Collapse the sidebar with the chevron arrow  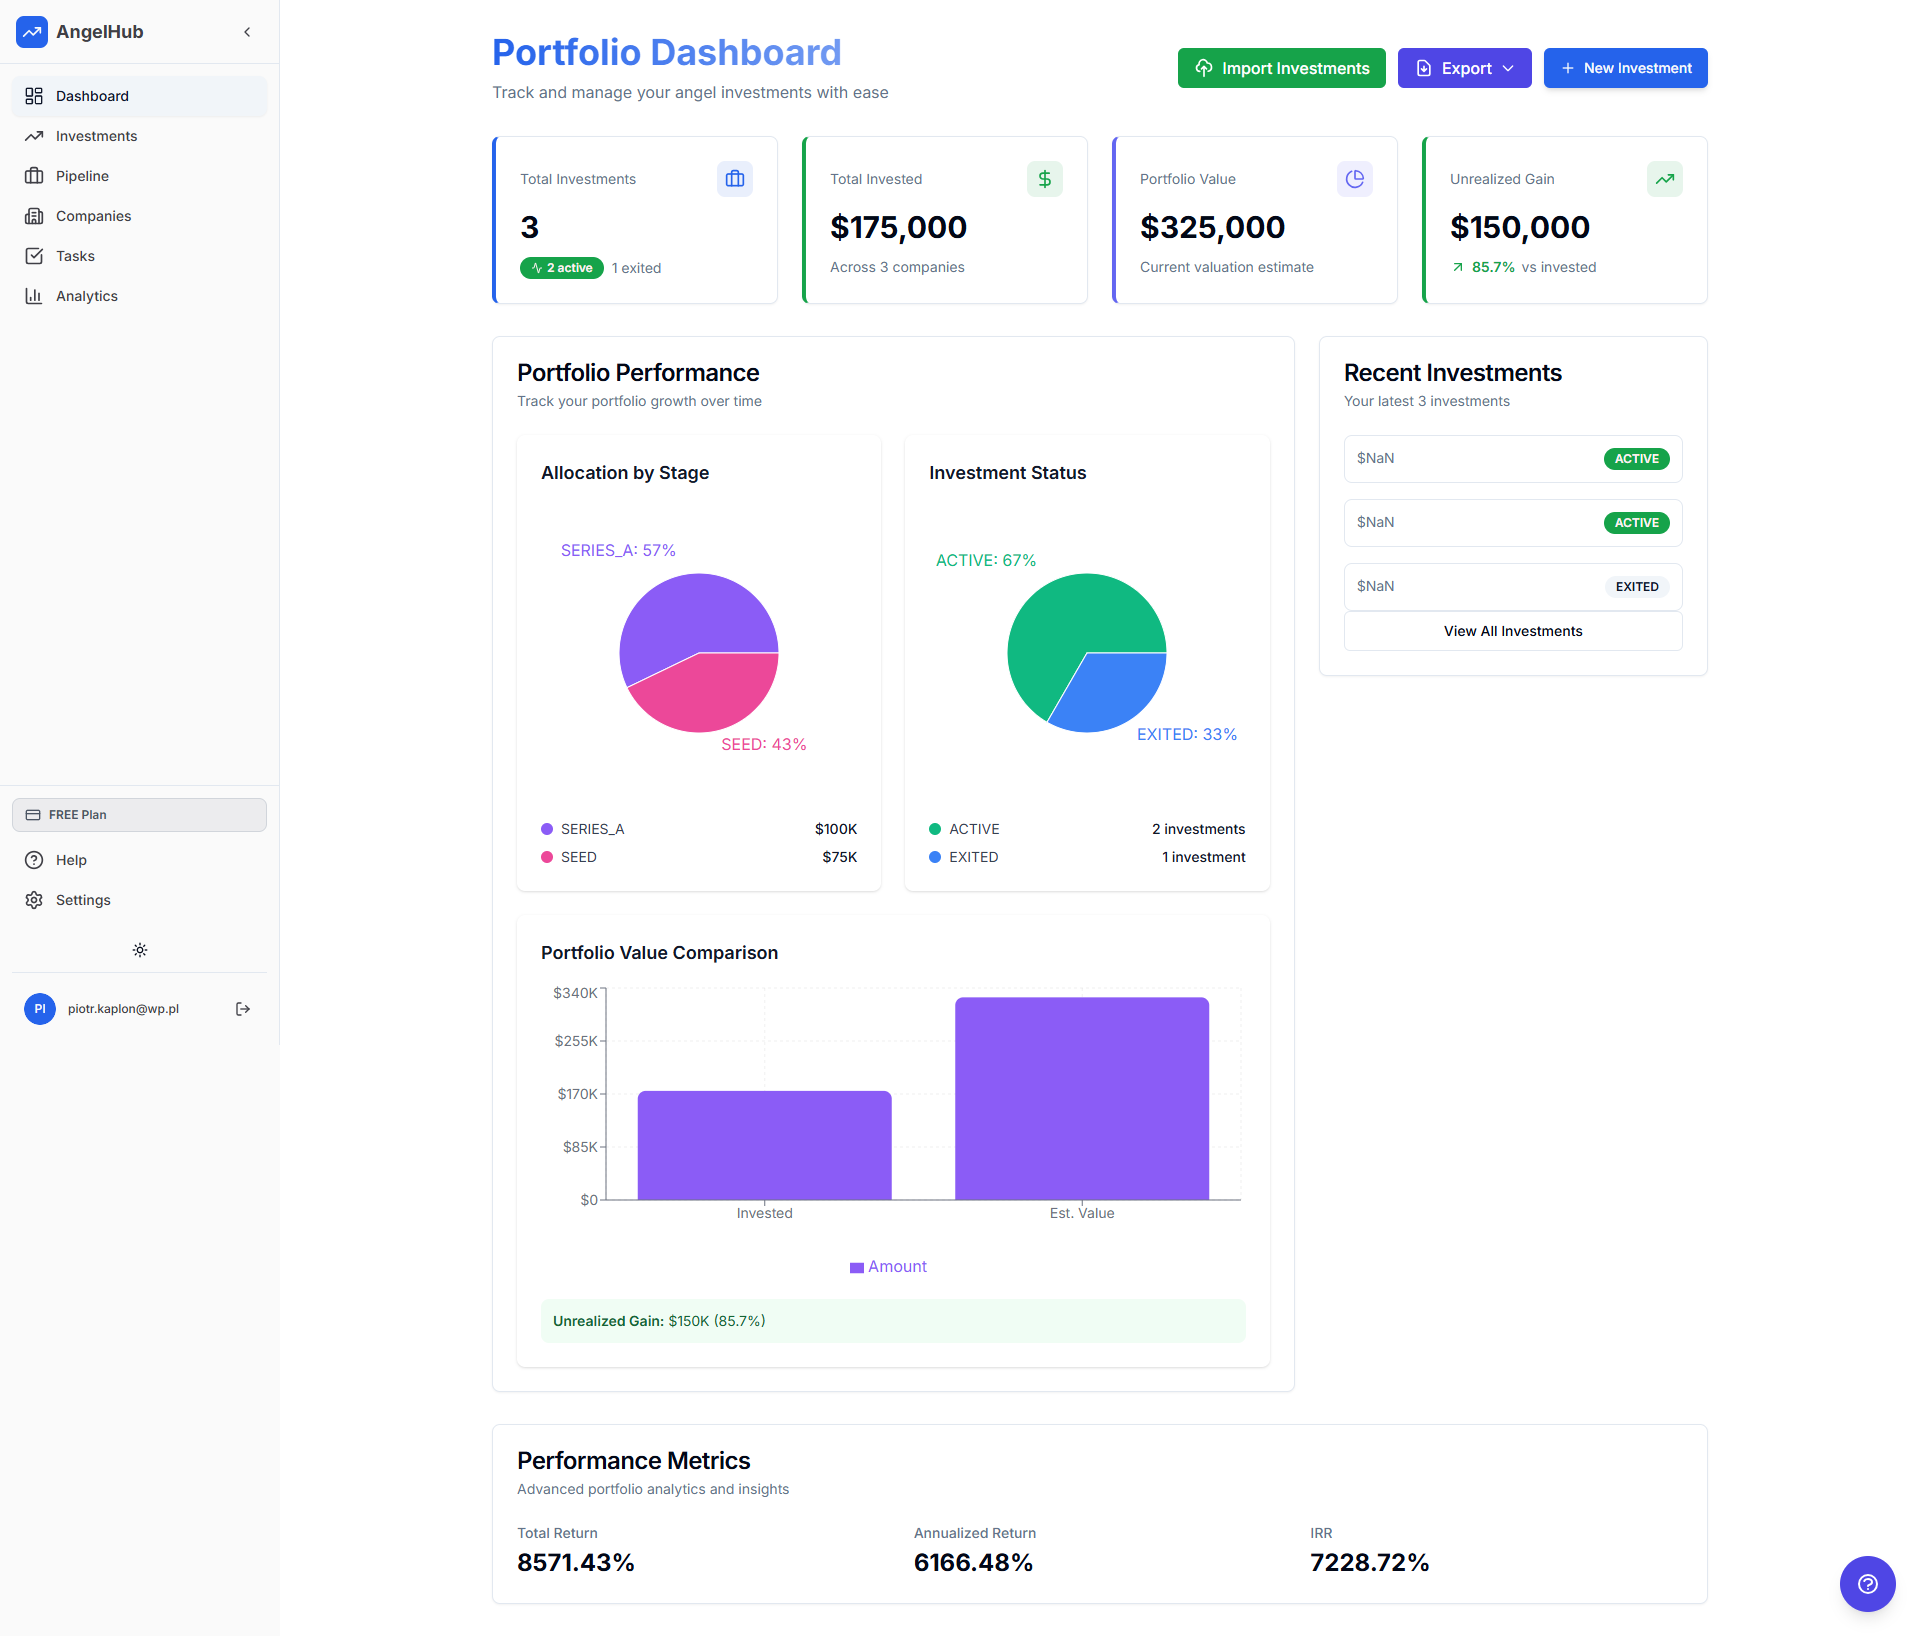(x=247, y=31)
